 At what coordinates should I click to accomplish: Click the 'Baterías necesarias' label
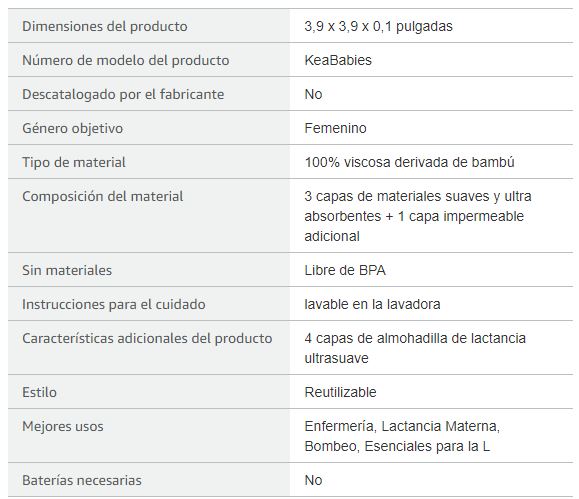tap(82, 480)
